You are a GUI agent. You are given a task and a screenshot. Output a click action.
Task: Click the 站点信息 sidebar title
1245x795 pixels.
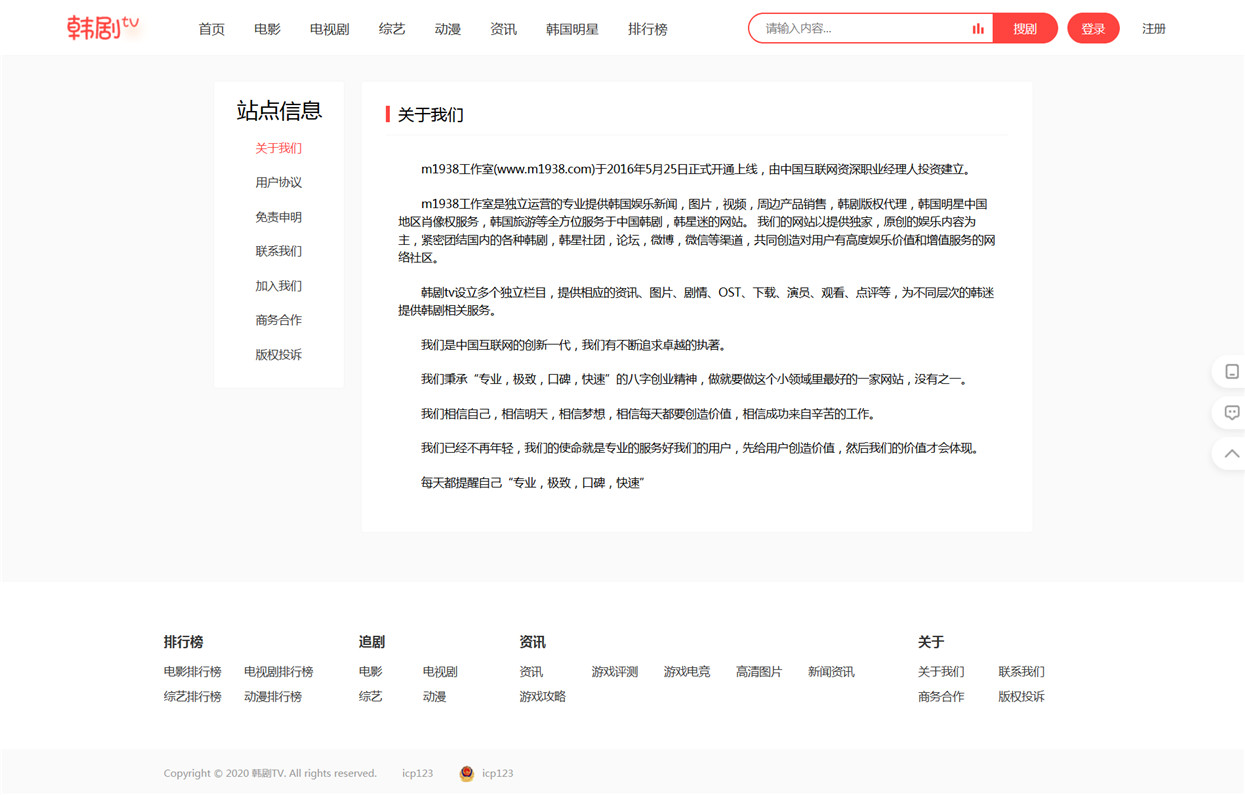coord(279,111)
